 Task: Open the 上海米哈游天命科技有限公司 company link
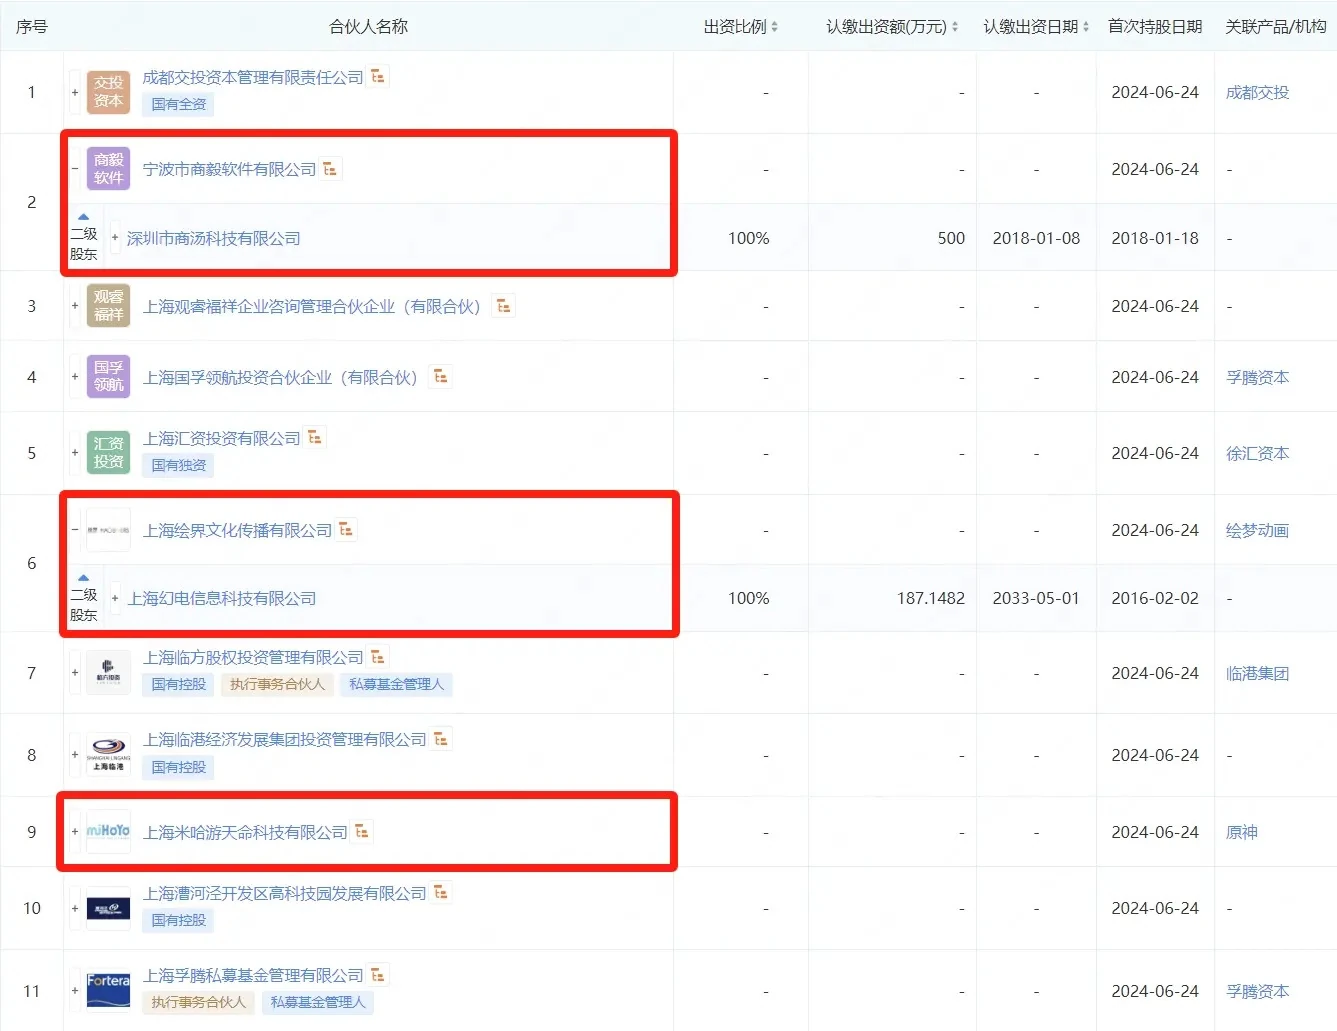coord(245,832)
